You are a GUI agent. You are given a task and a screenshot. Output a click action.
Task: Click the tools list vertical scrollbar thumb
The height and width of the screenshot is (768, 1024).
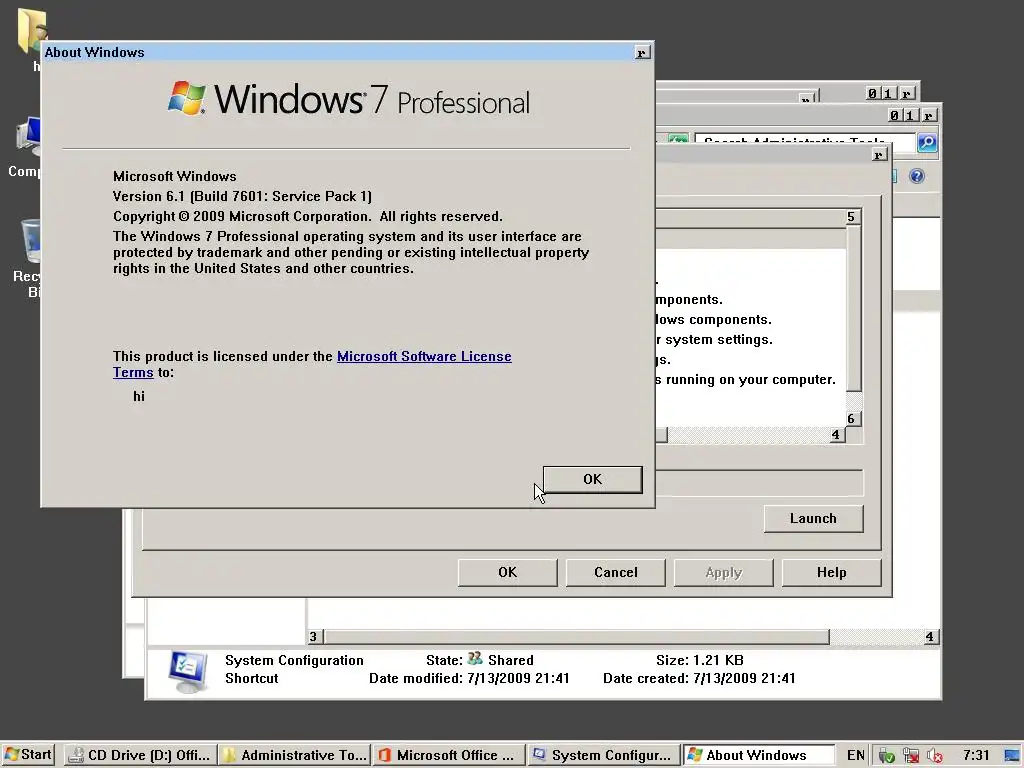854,308
